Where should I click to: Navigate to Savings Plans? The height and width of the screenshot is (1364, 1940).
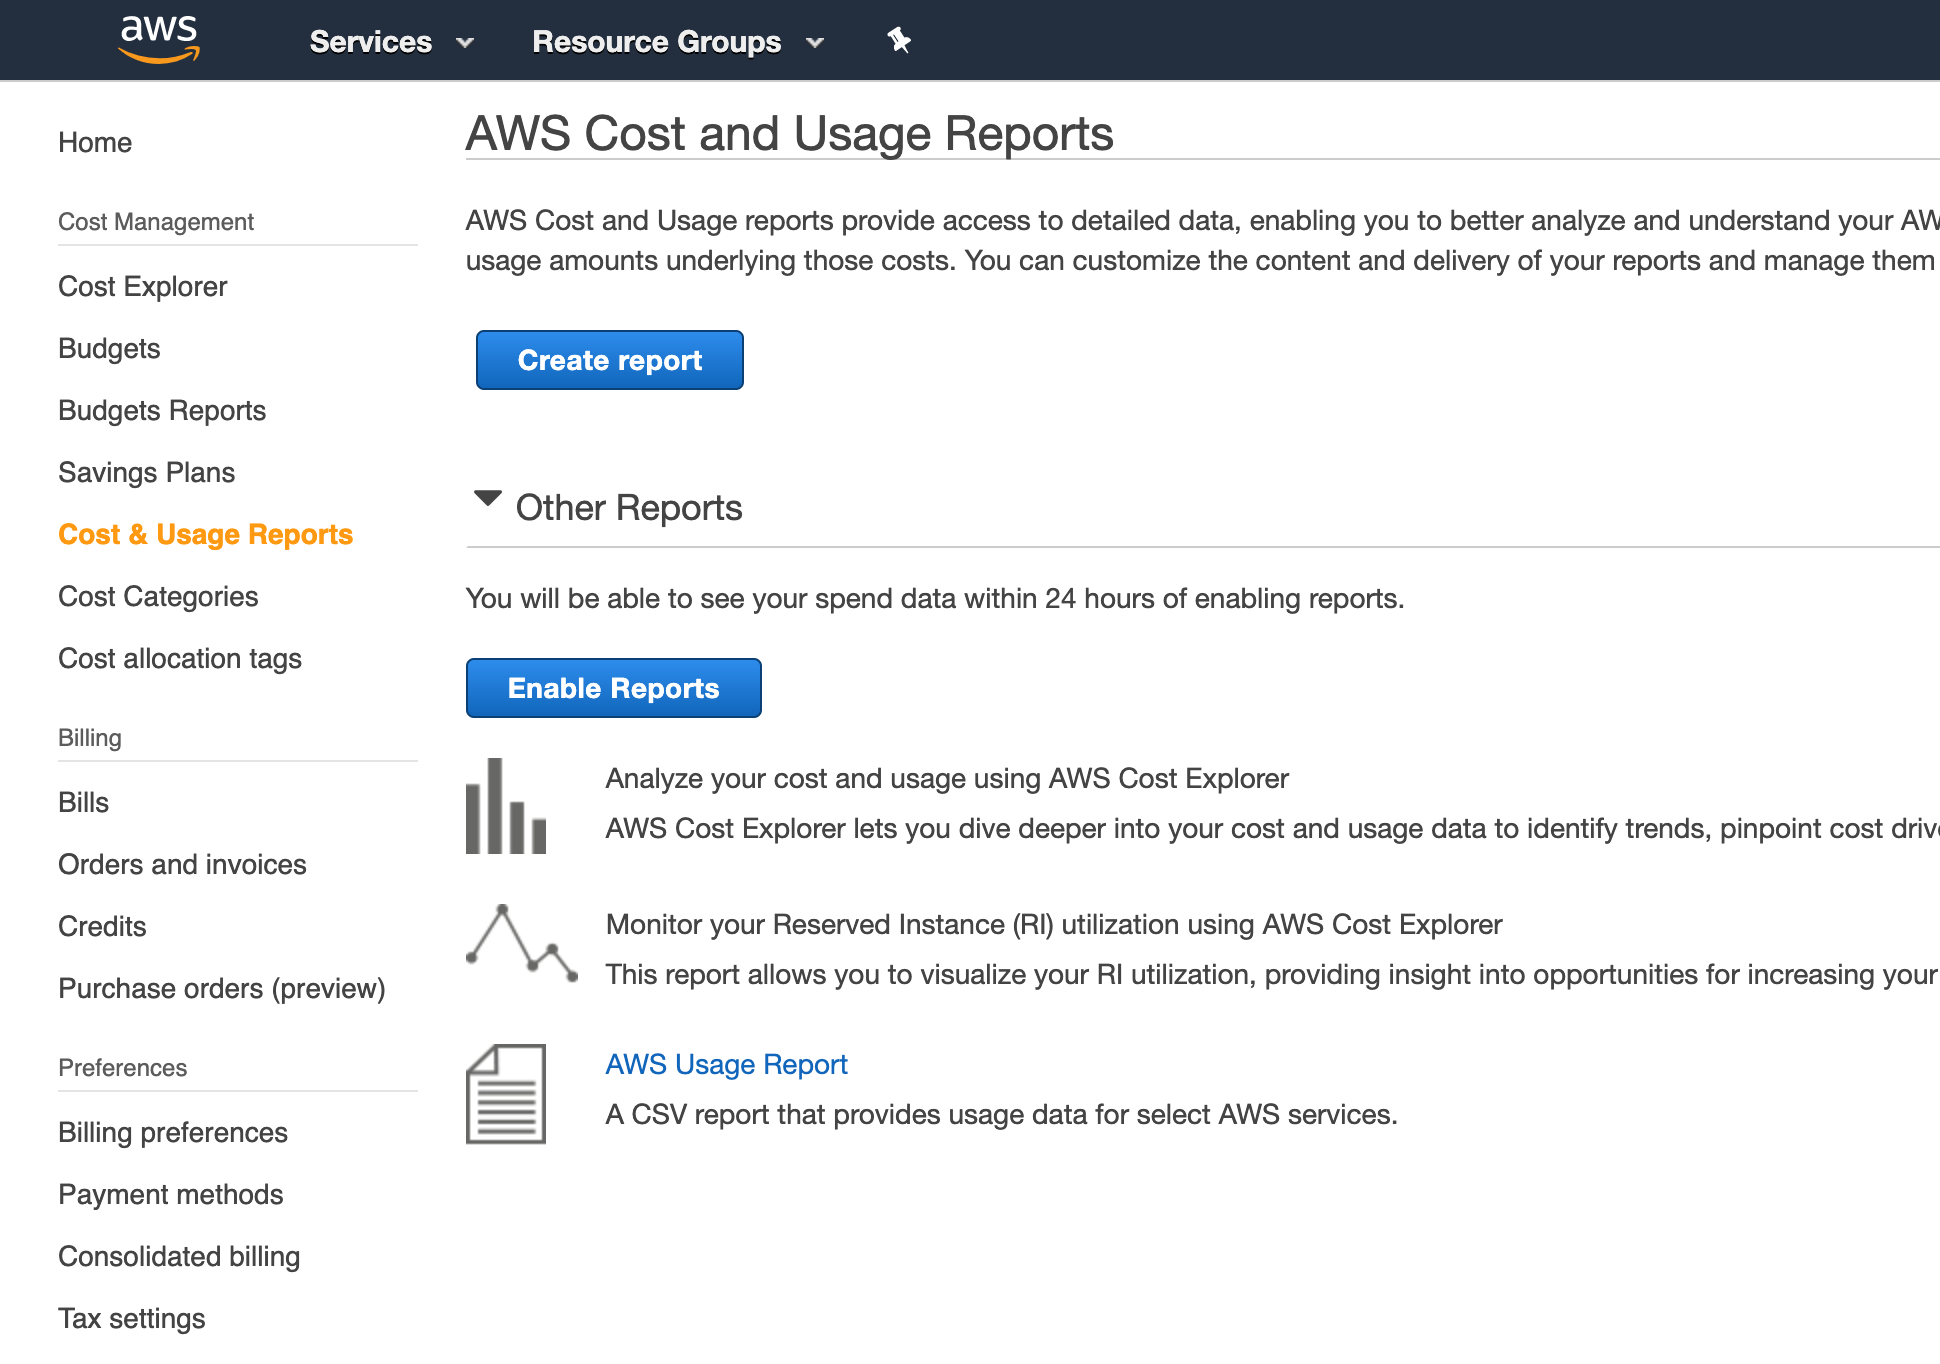[147, 472]
